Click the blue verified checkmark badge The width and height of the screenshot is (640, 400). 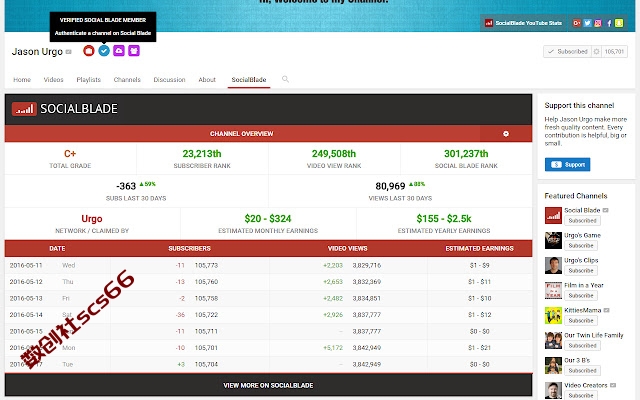[x=104, y=51]
